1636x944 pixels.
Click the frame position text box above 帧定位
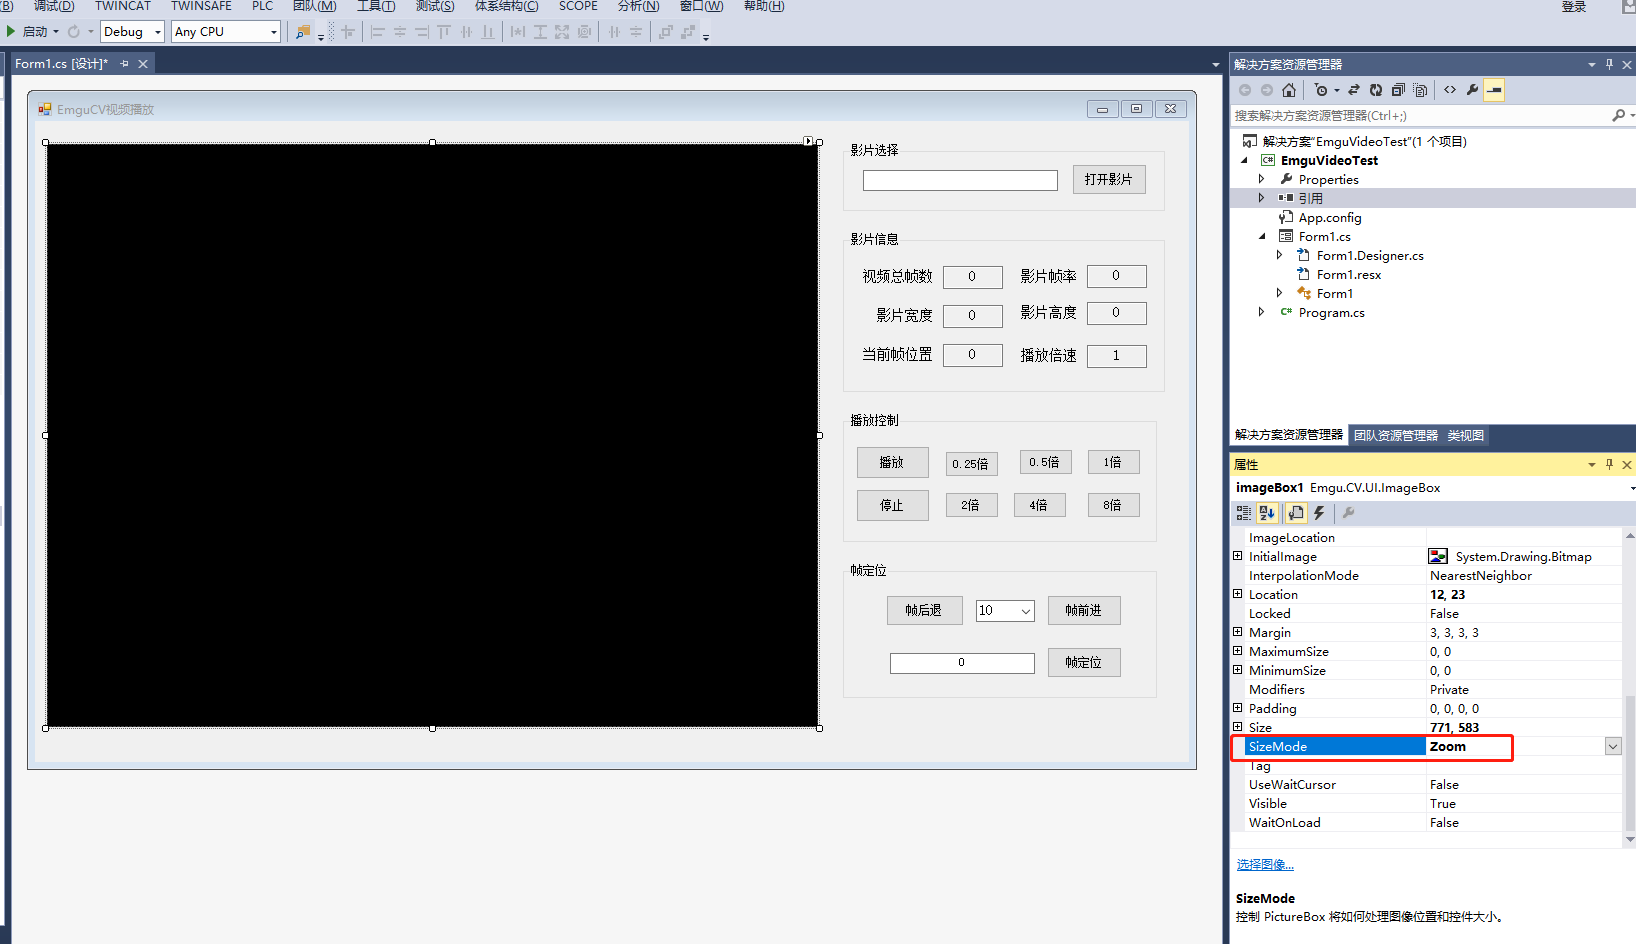[x=962, y=663]
